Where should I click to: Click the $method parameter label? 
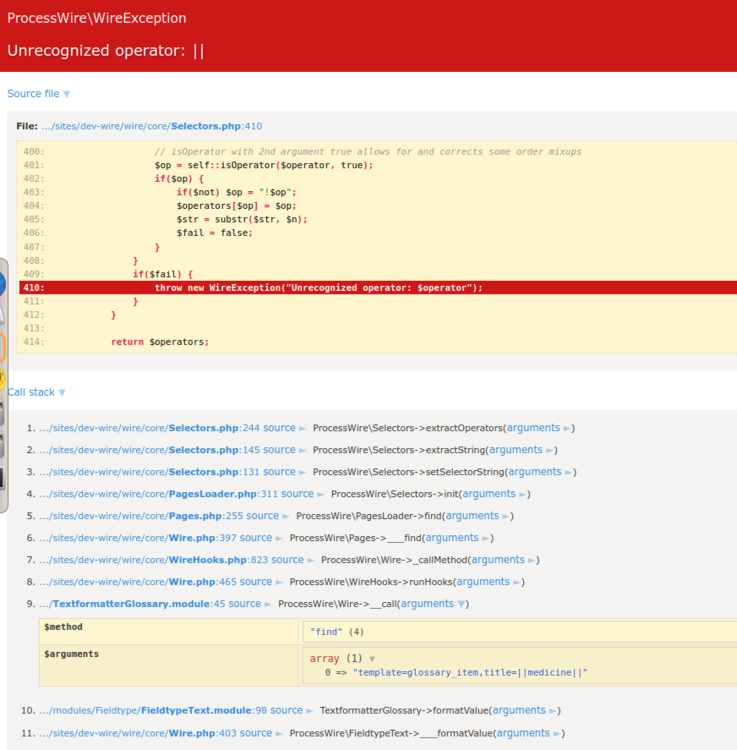63,627
